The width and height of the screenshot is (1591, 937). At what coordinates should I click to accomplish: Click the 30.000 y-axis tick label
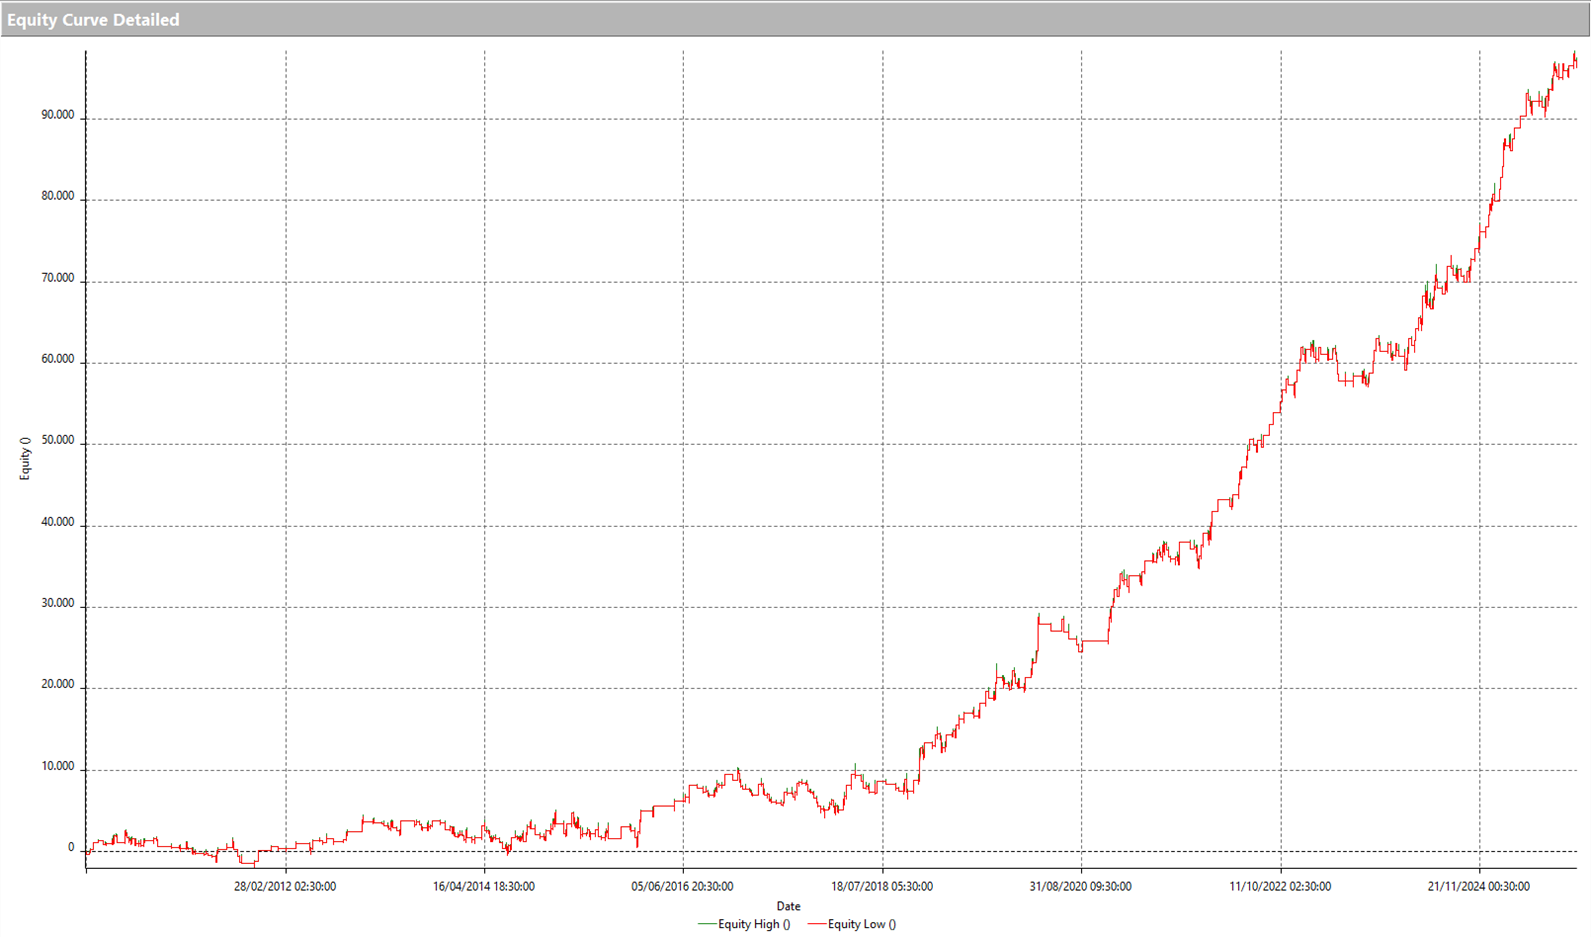[x=57, y=603]
